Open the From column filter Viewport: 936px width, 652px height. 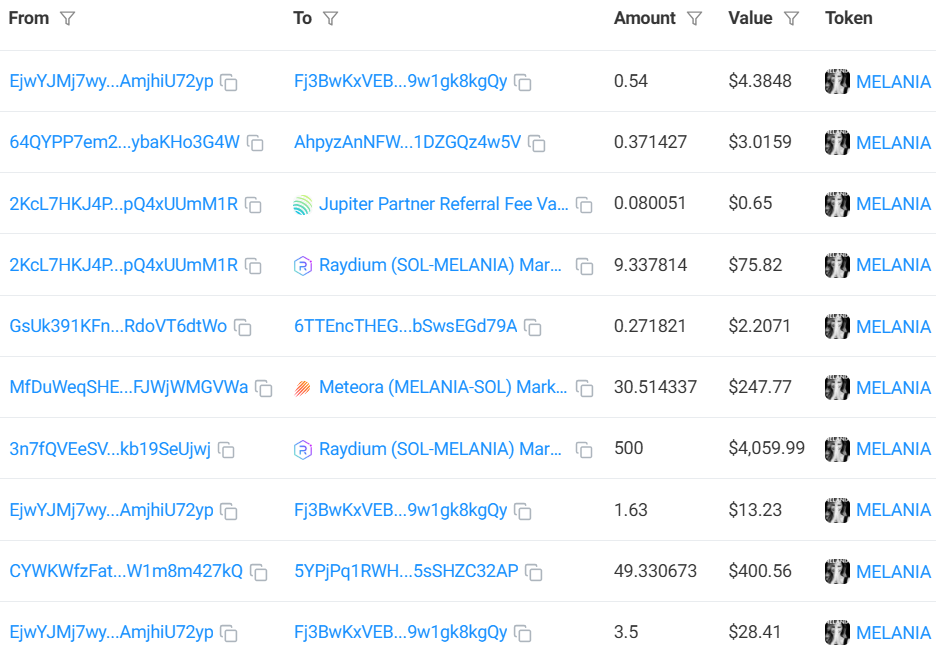(x=67, y=19)
